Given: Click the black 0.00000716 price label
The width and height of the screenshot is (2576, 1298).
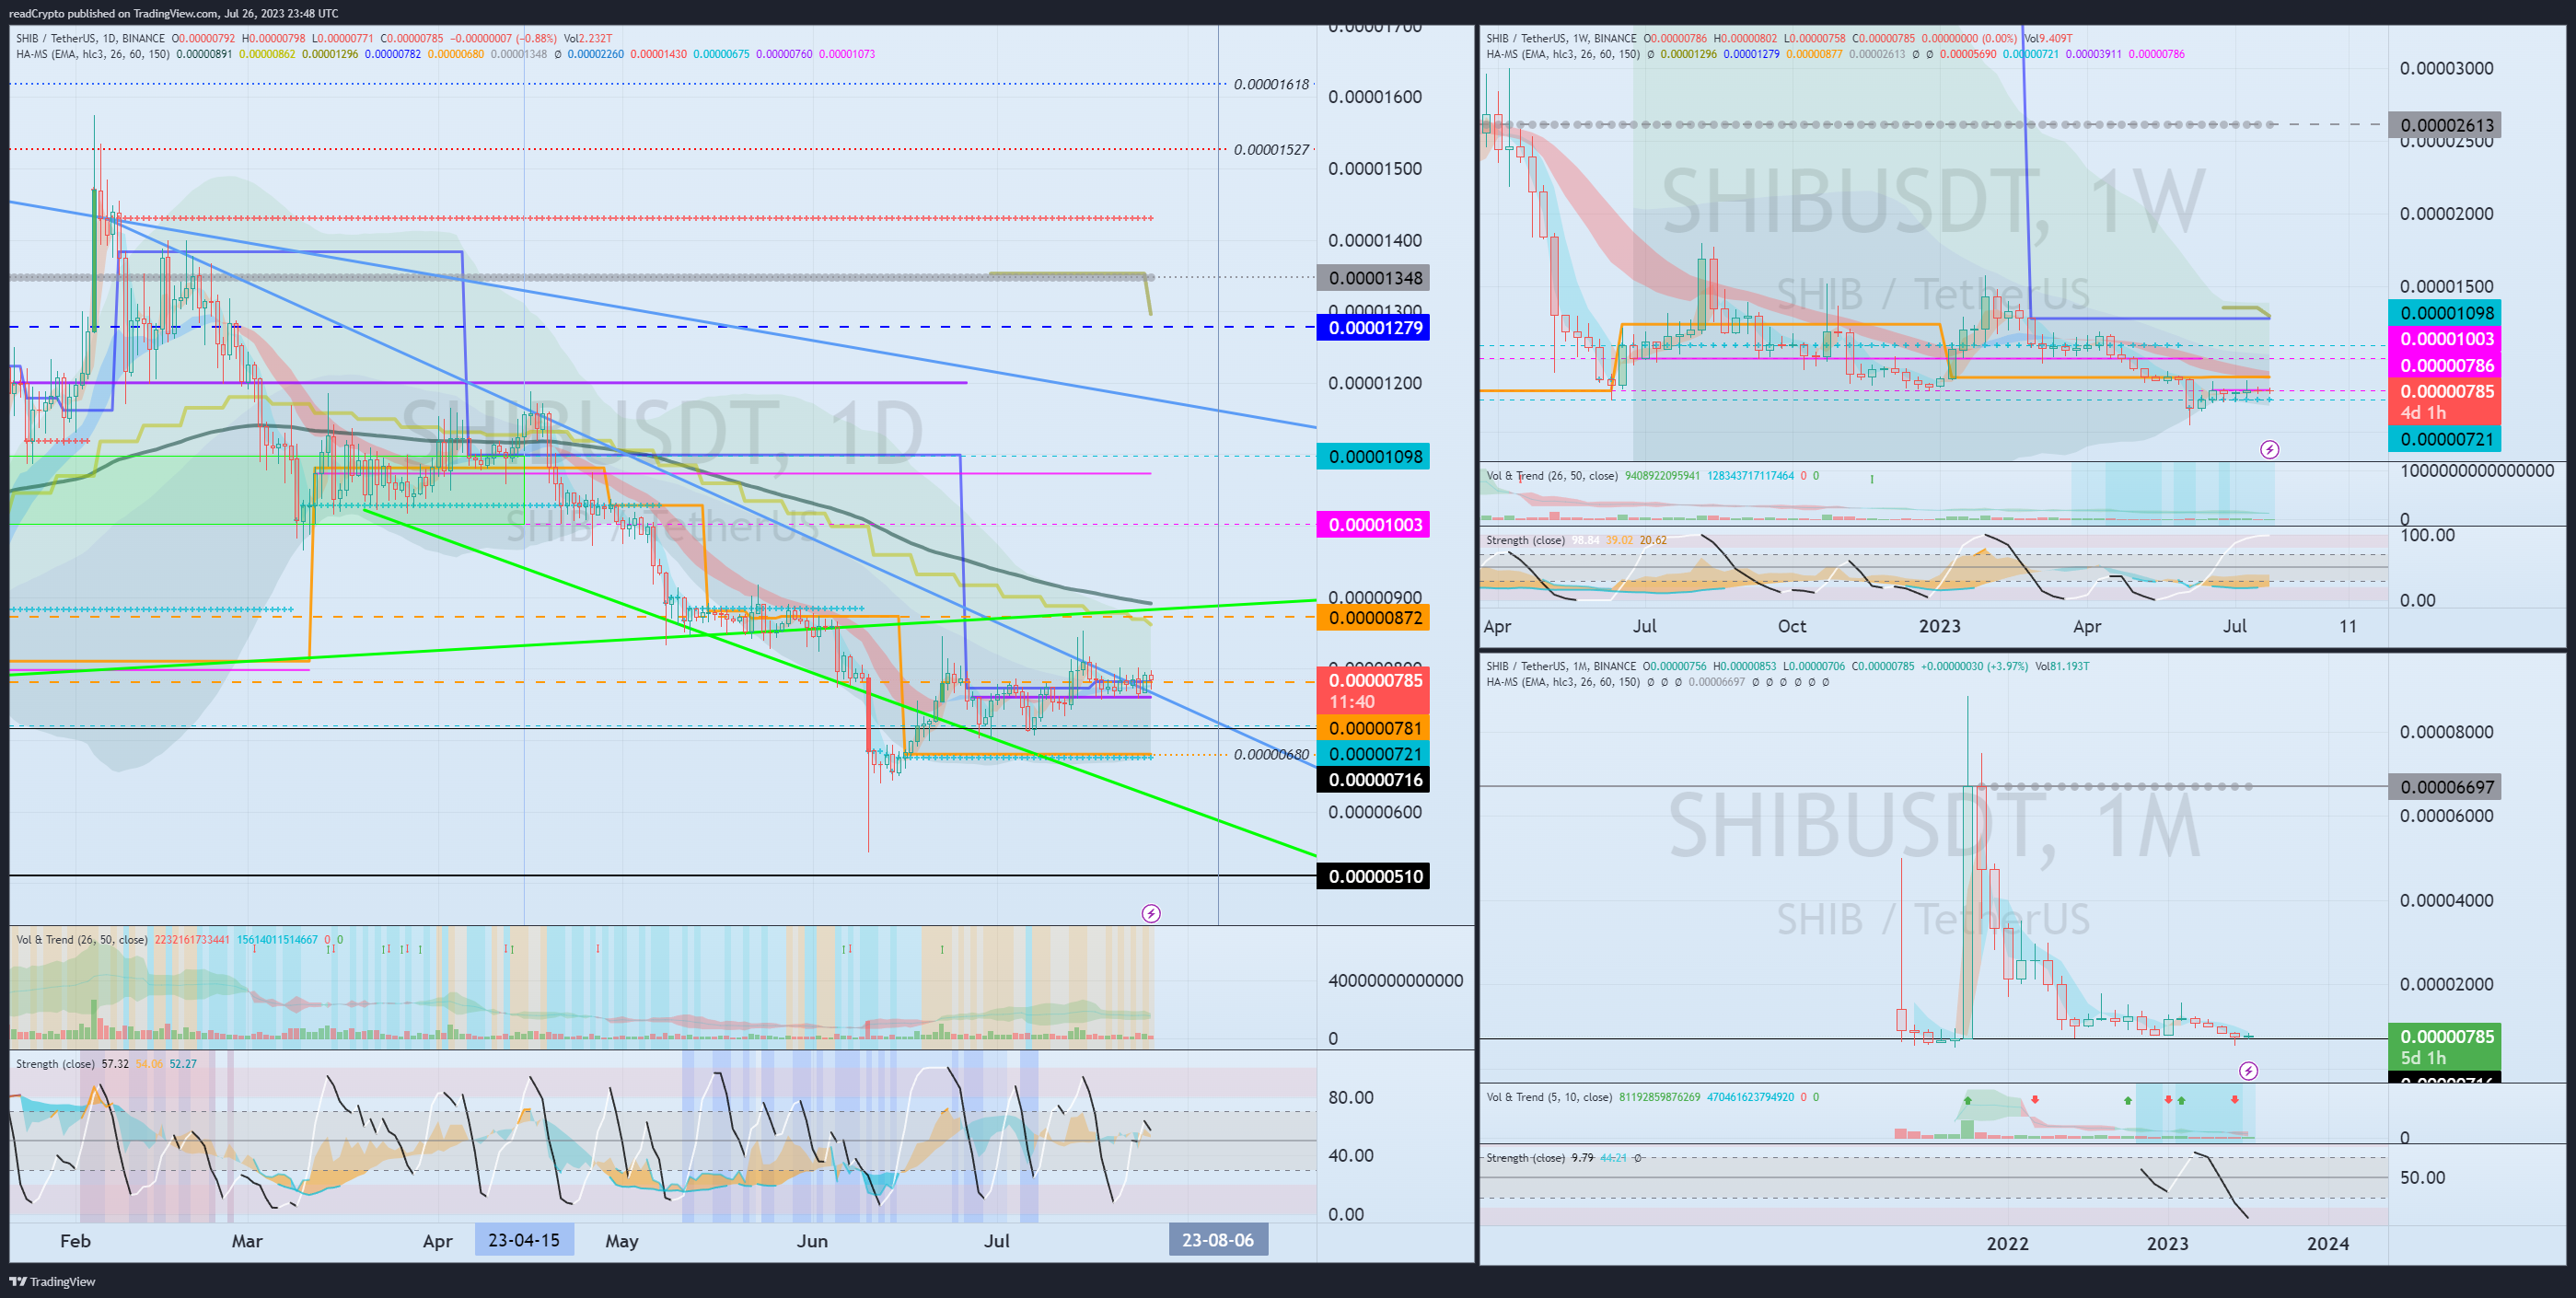Looking at the screenshot, I should (x=1373, y=780).
